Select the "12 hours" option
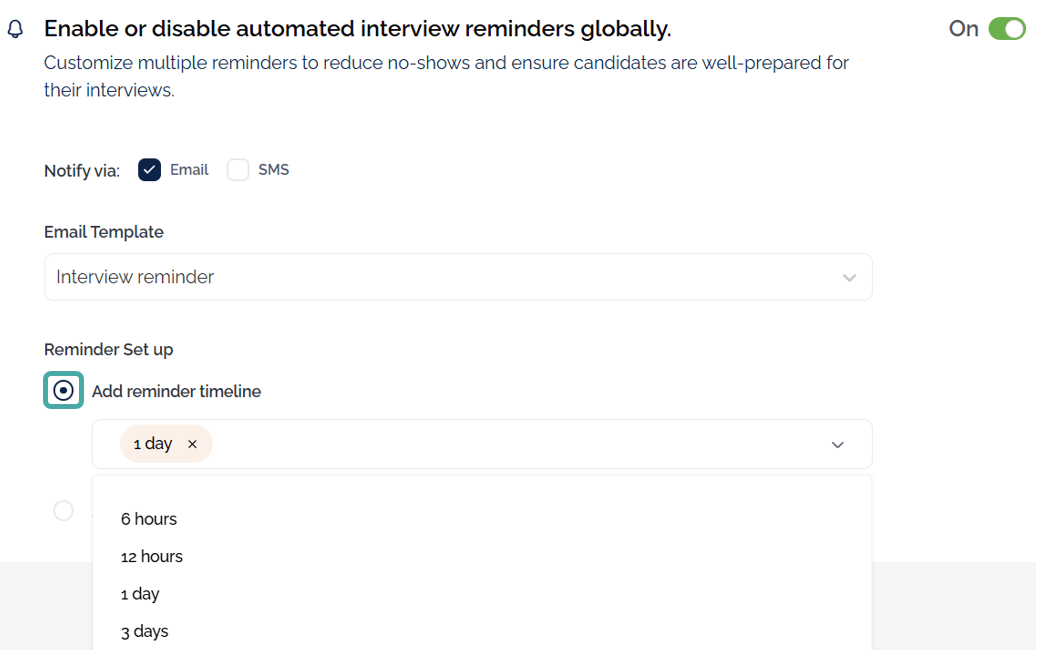Screen dimensions: 1038x650 [152, 556]
